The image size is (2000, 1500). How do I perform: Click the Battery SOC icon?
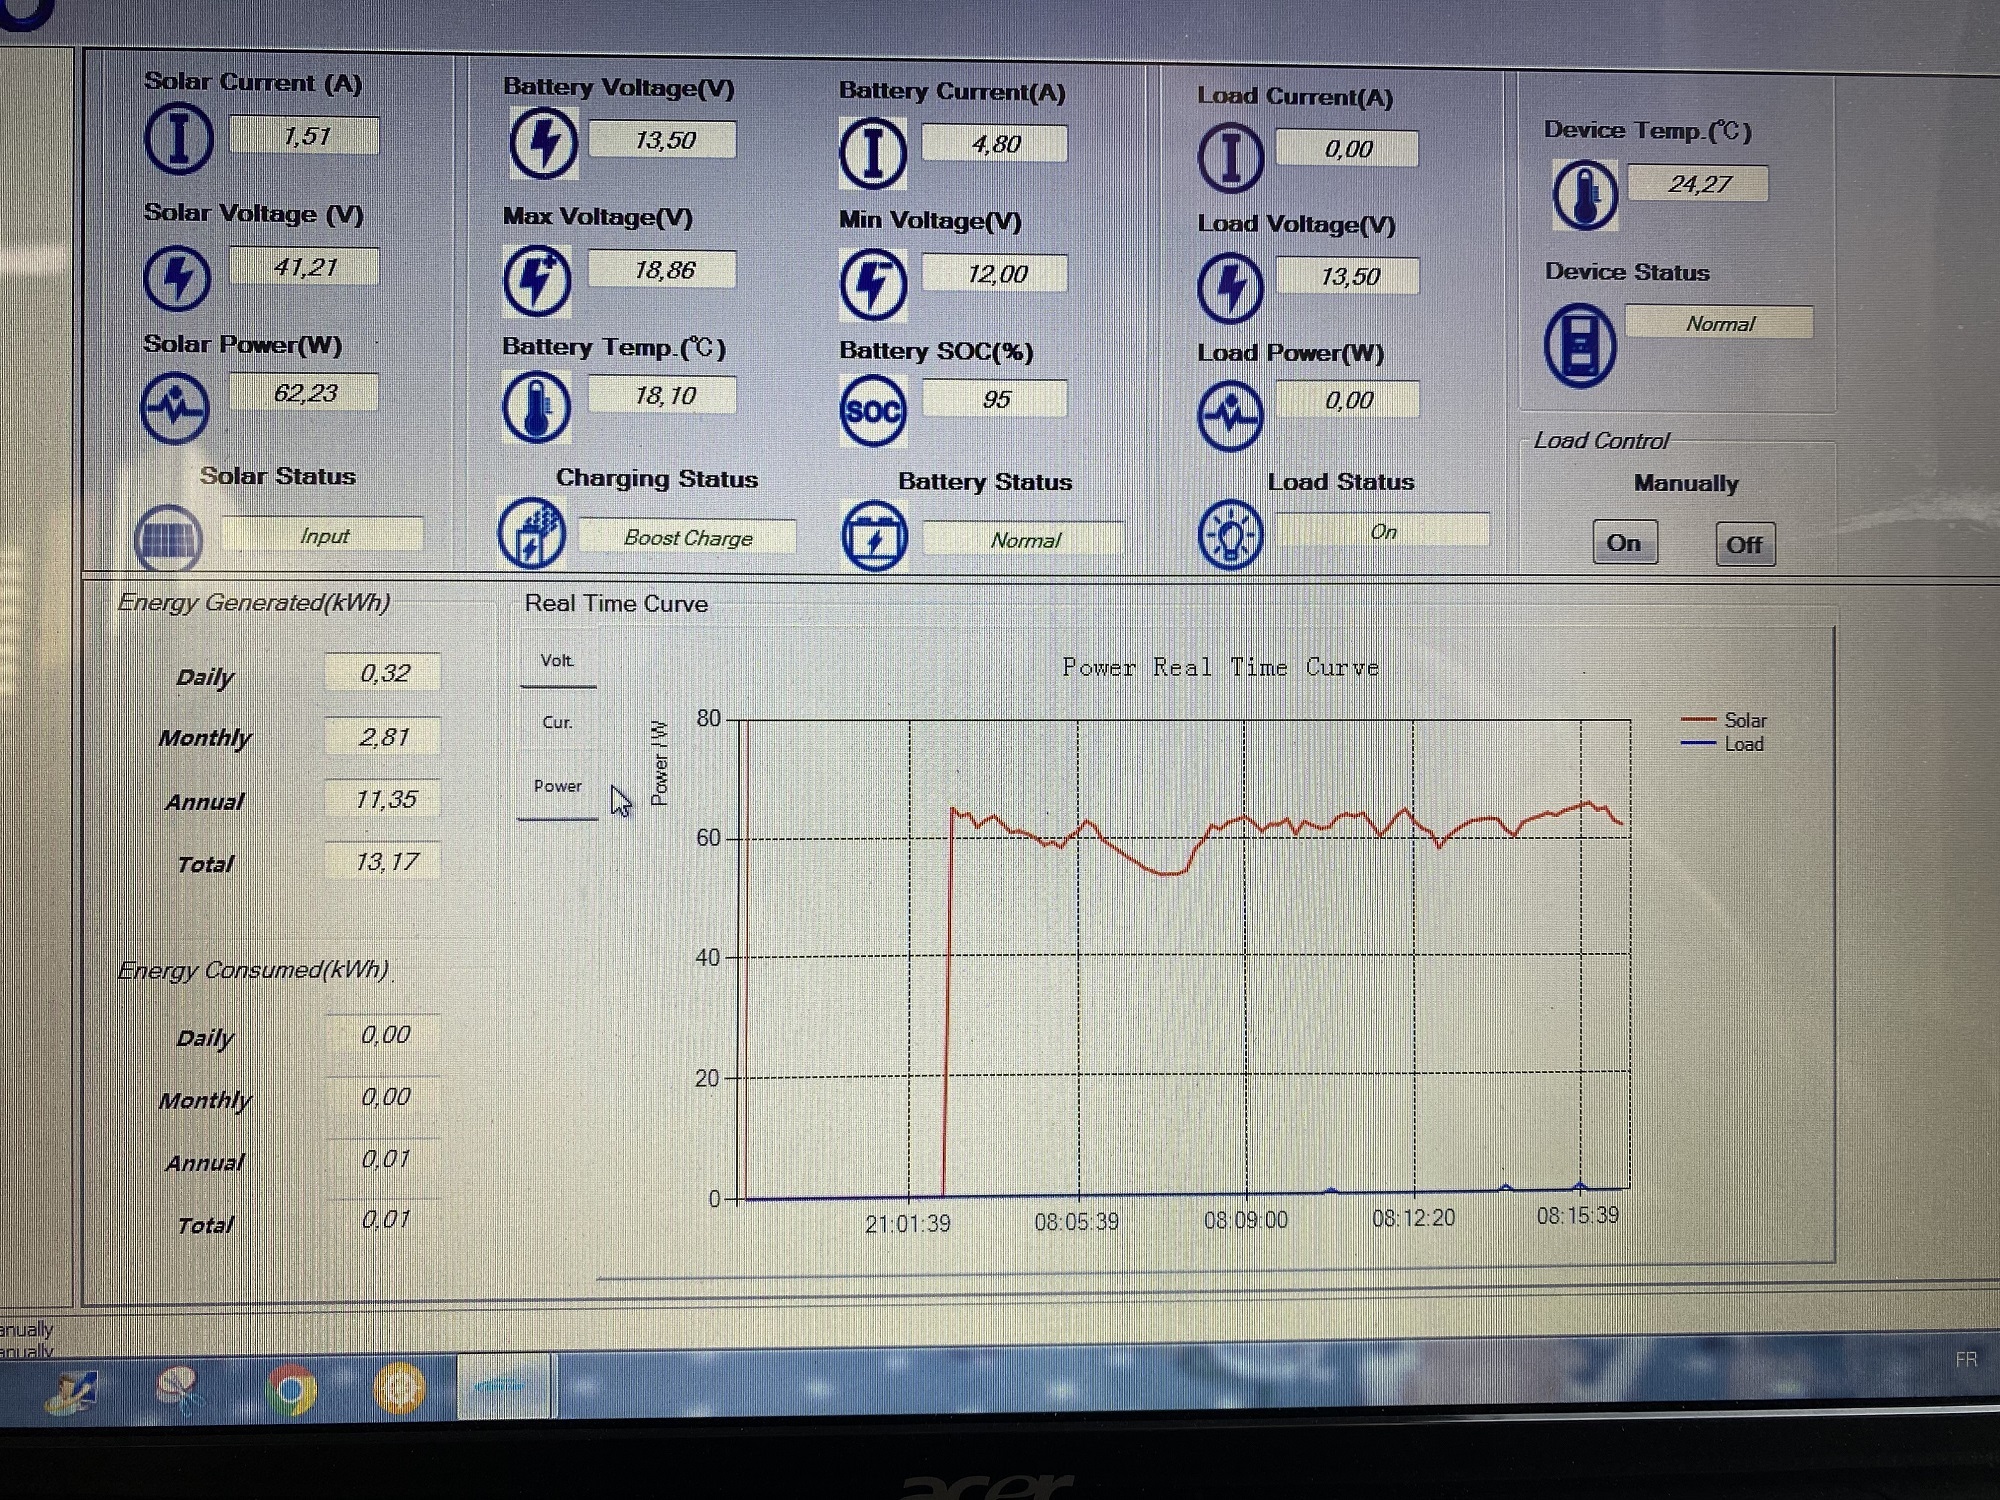(872, 411)
